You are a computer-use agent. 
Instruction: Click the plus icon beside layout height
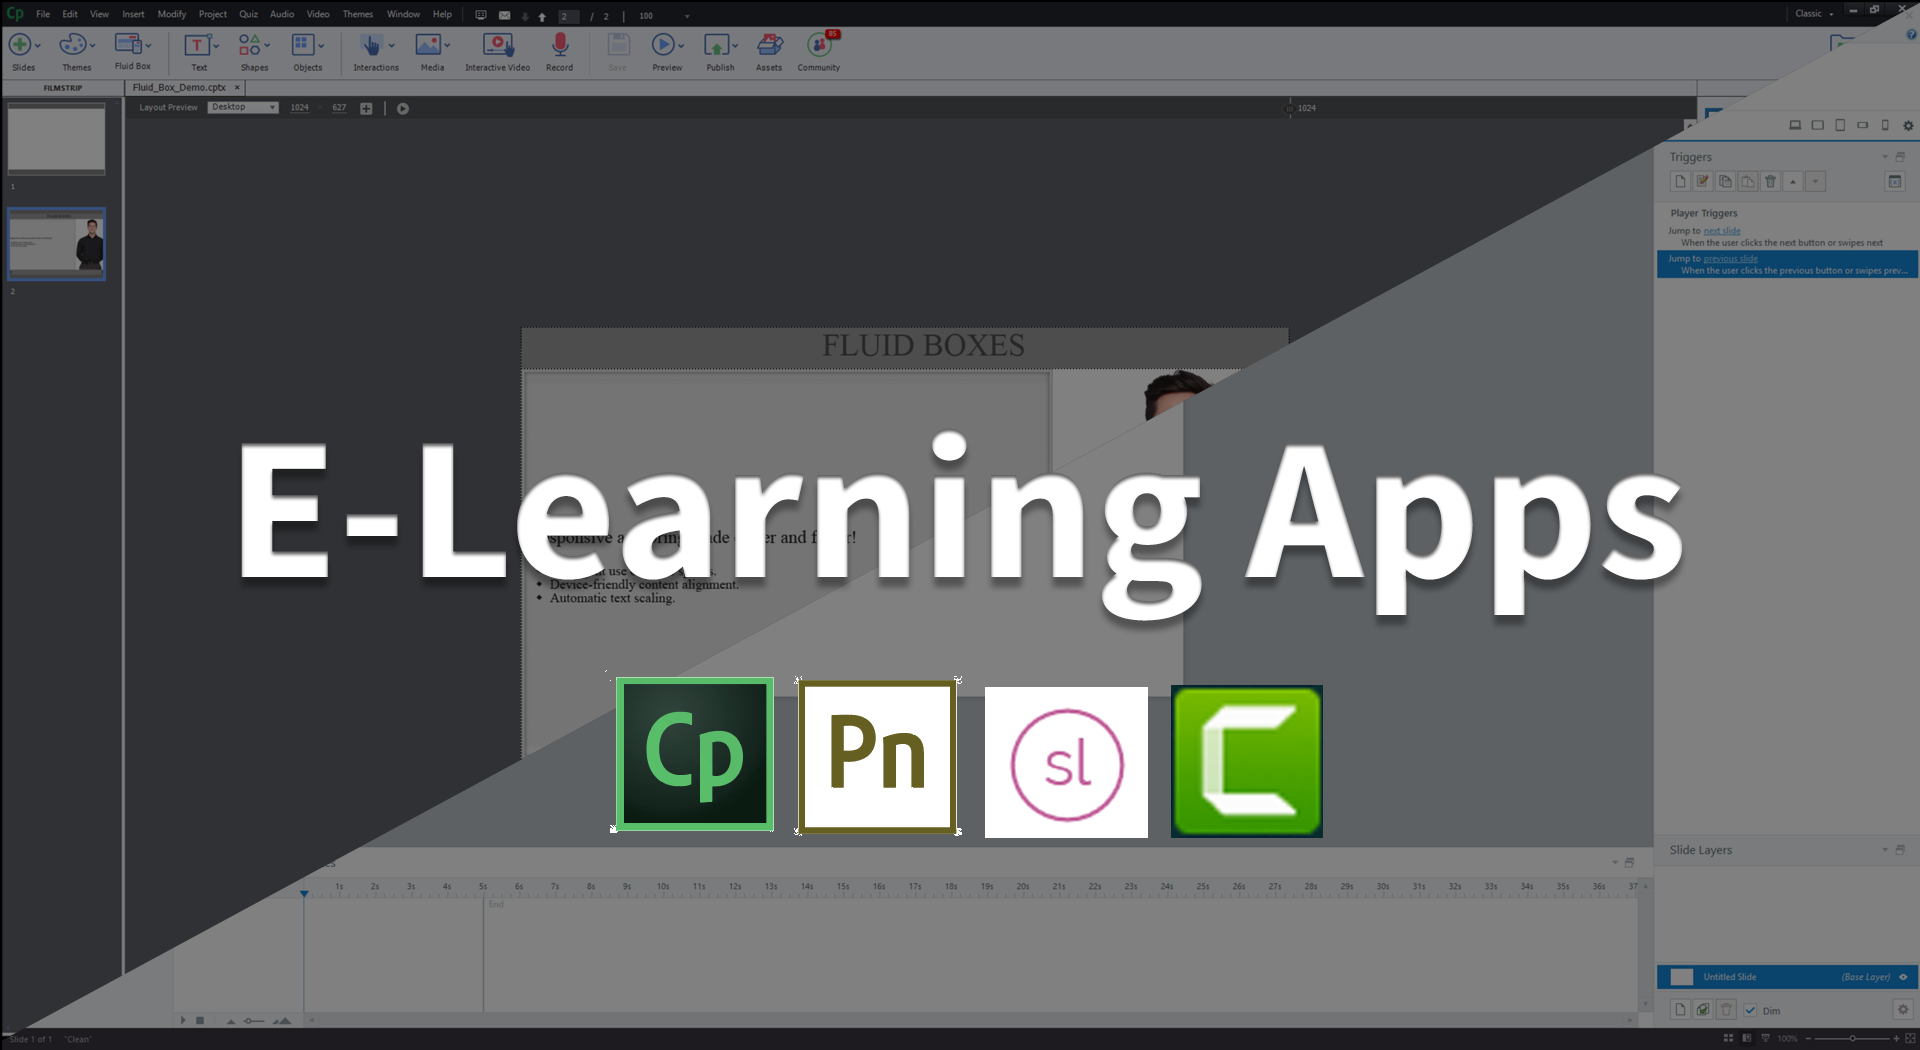coord(366,108)
